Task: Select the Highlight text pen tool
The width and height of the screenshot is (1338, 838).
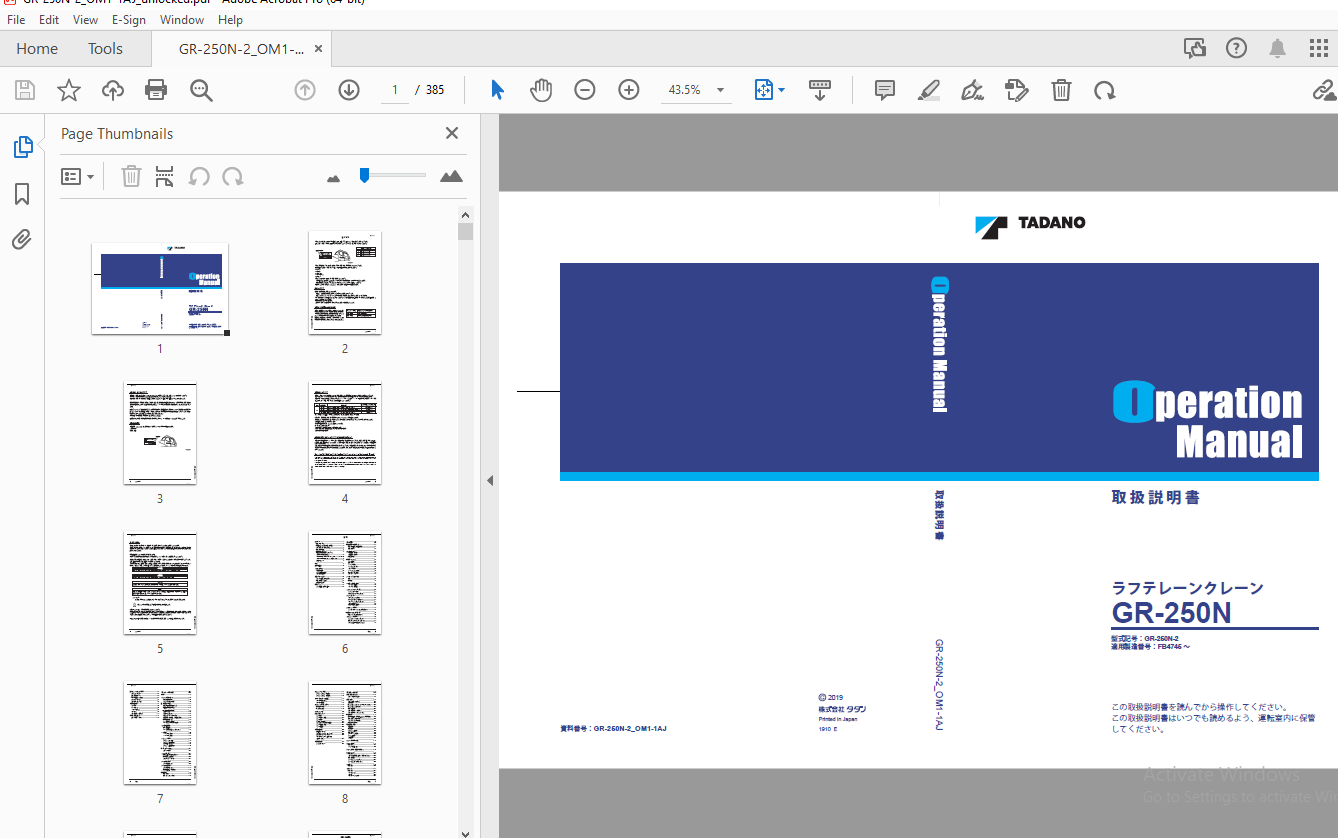Action: pyautogui.click(x=929, y=90)
